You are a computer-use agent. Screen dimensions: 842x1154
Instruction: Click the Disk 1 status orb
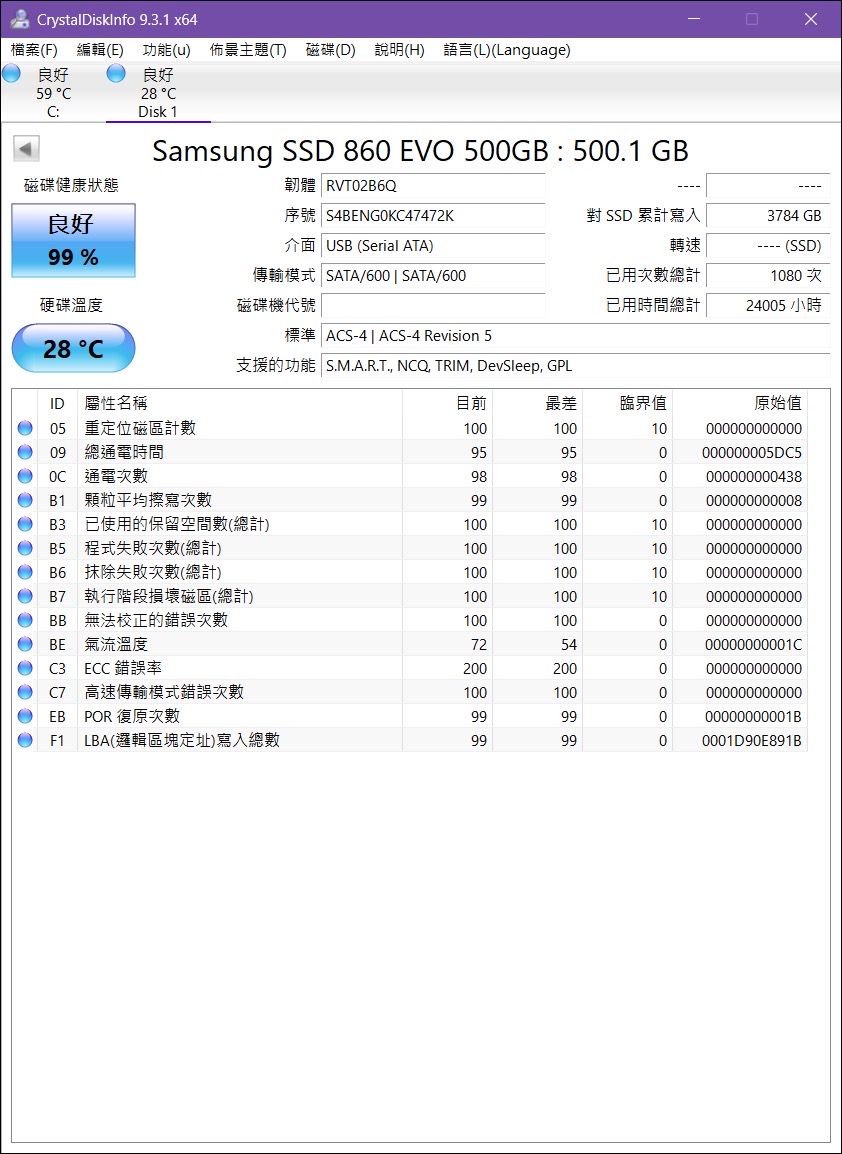[116, 73]
